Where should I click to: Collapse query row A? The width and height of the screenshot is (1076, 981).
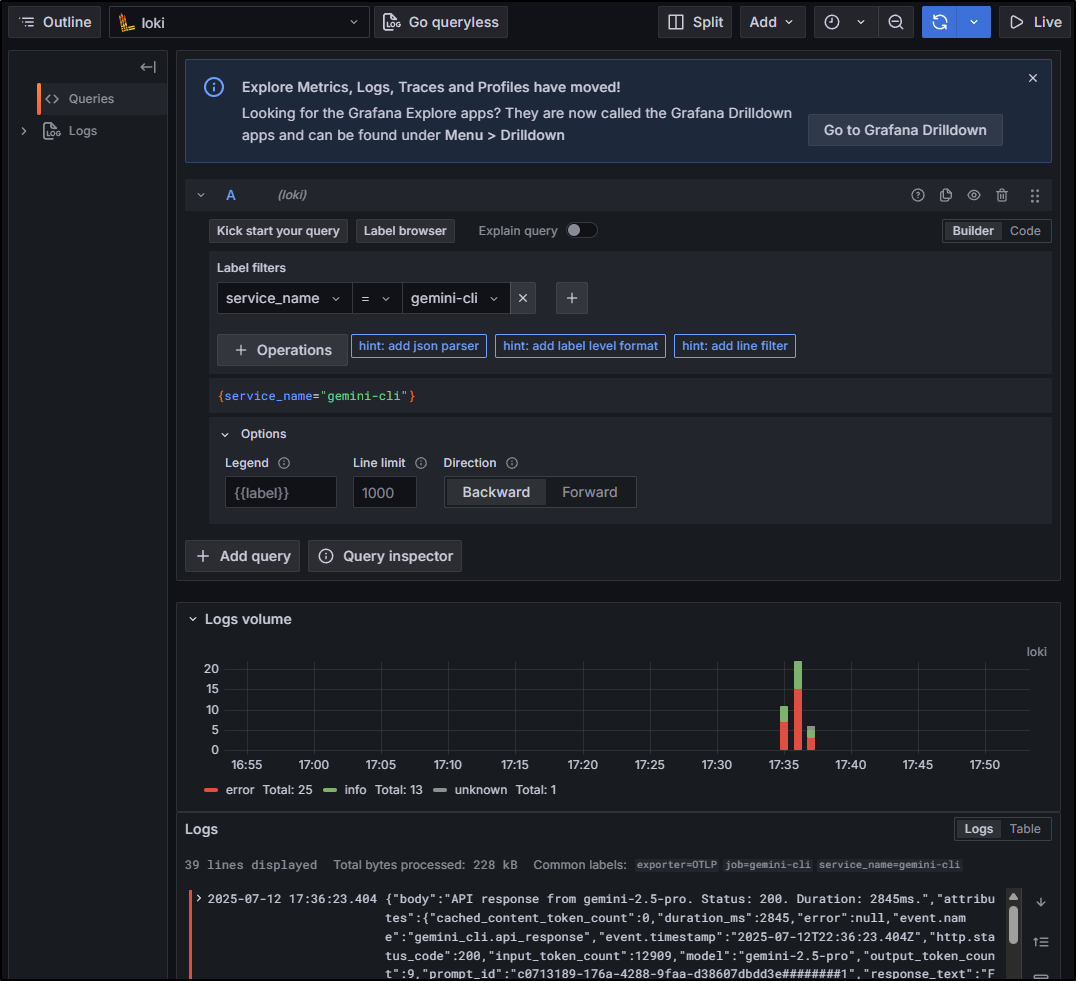(201, 195)
